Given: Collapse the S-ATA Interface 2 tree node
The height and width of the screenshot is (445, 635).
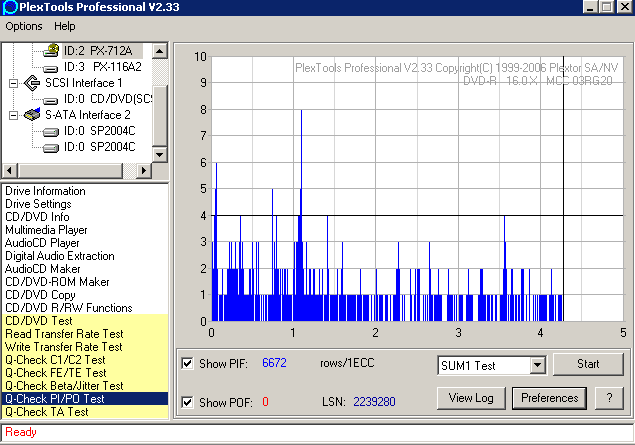Looking at the screenshot, I should coord(14,115).
